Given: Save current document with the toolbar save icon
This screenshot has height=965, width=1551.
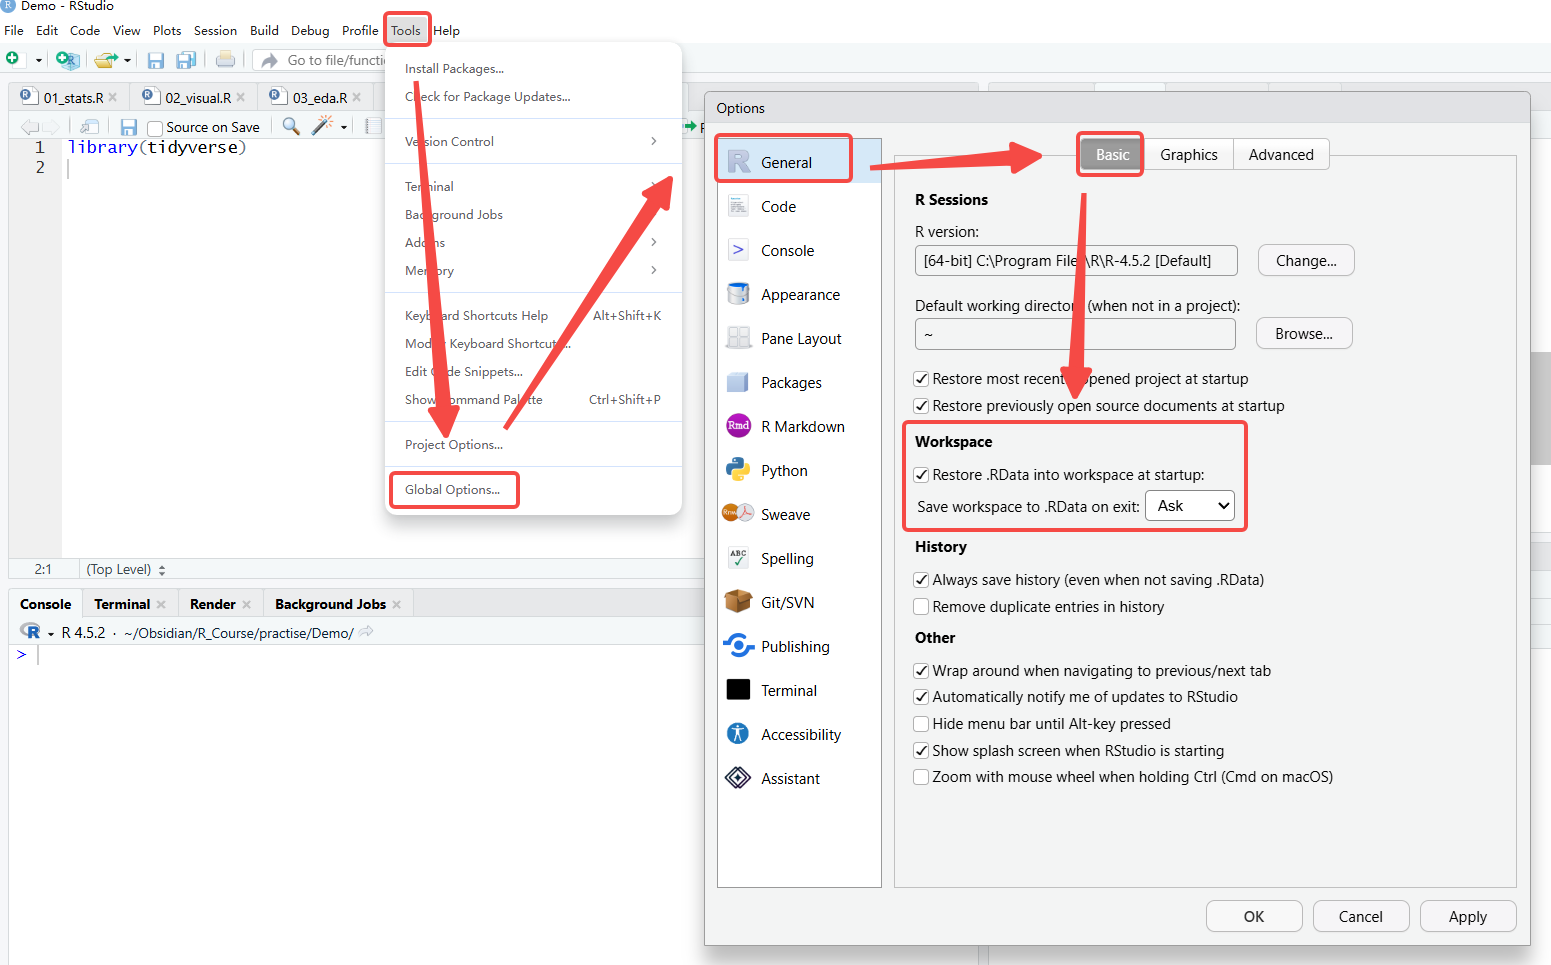Looking at the screenshot, I should pos(128,127).
